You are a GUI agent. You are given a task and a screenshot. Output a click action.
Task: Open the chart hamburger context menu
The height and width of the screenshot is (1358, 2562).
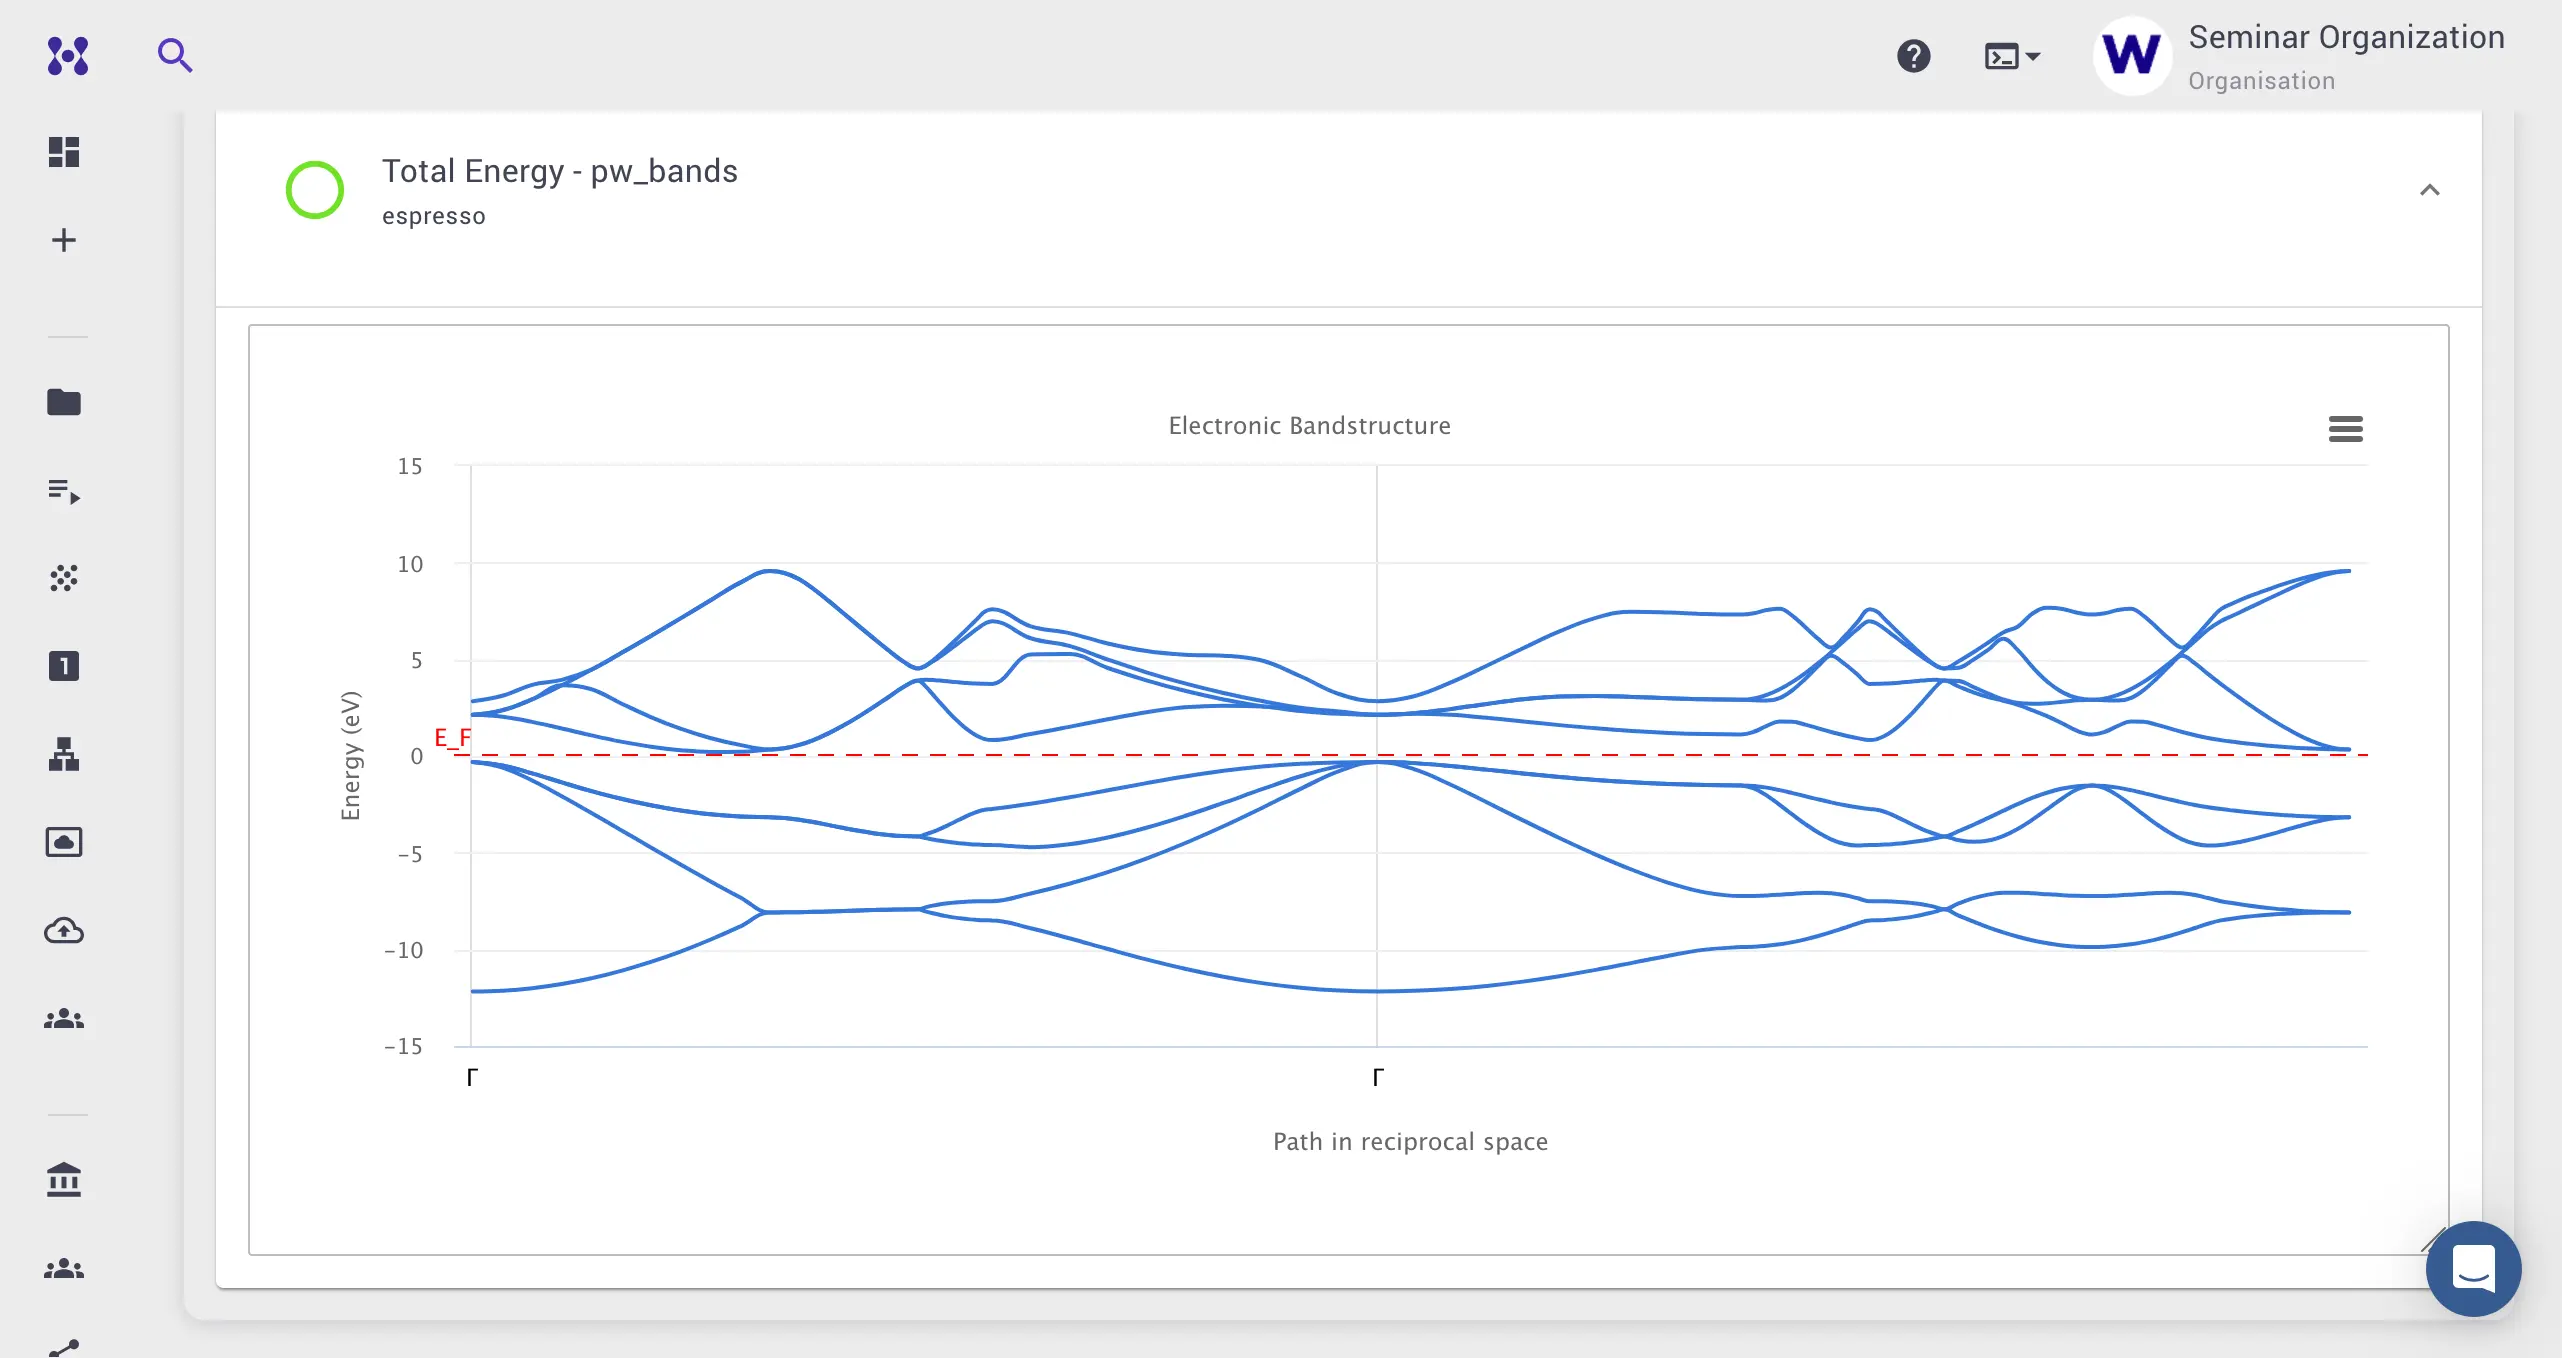pyautogui.click(x=2345, y=429)
